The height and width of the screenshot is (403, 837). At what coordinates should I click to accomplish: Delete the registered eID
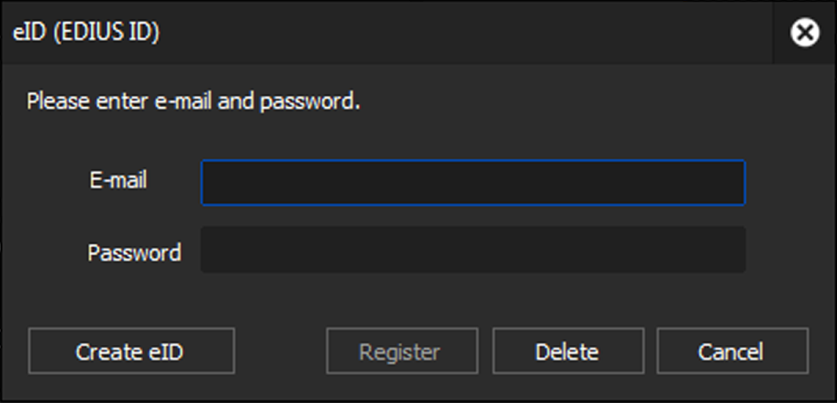tap(566, 351)
